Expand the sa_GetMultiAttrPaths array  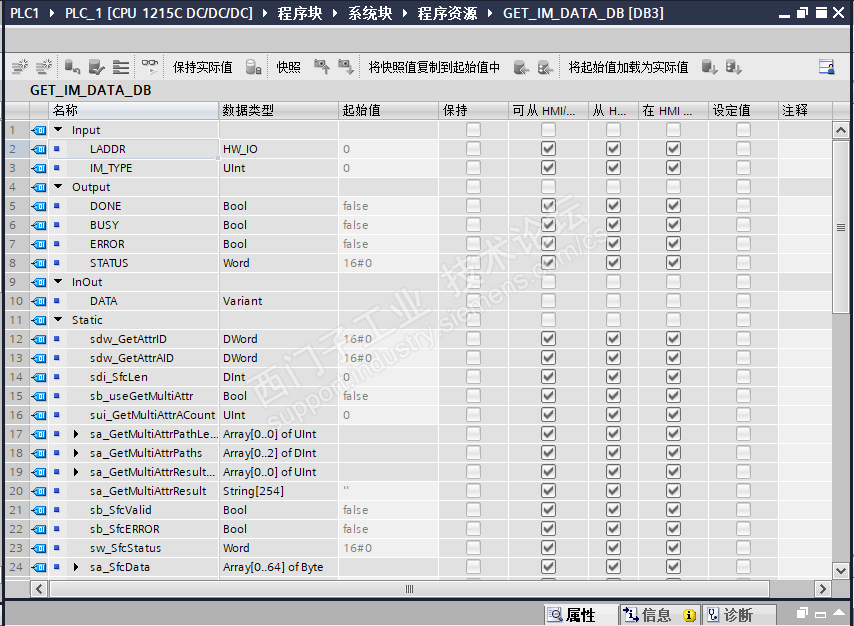76,453
